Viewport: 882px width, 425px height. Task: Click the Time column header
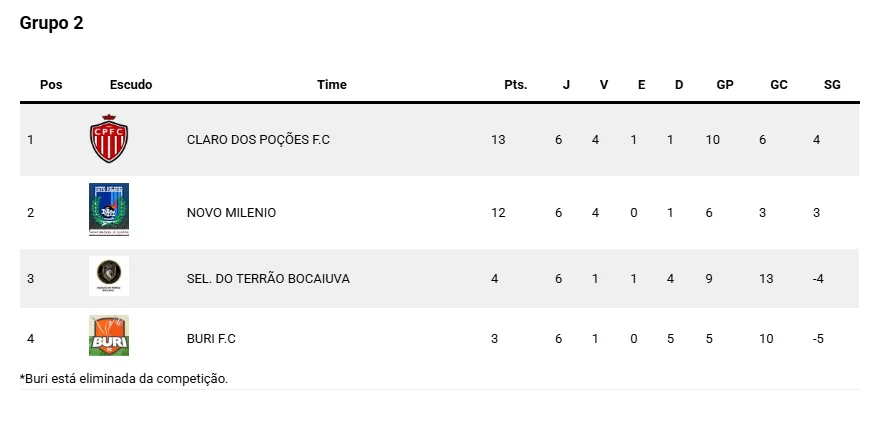click(x=332, y=85)
